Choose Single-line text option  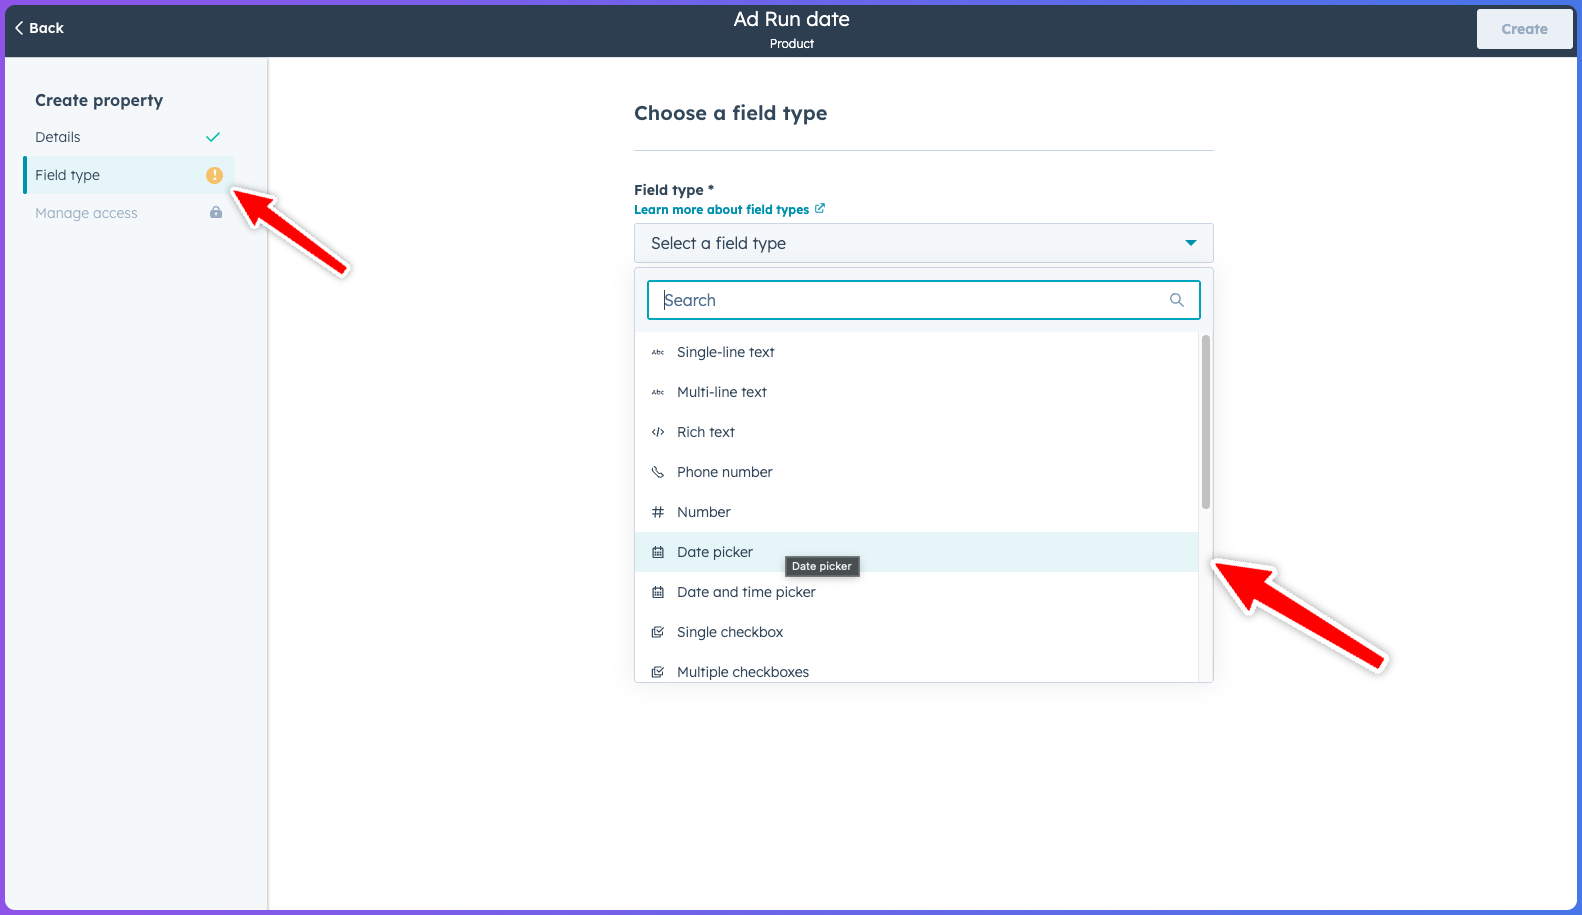coord(916,352)
